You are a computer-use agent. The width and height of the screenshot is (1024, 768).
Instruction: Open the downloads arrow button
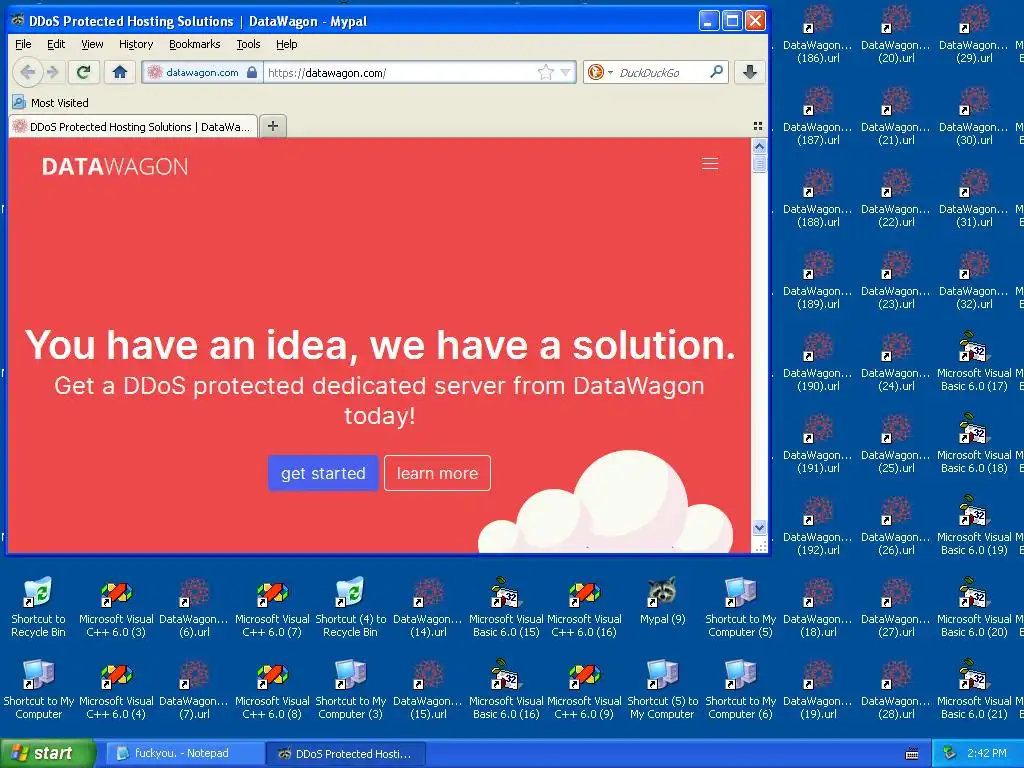(750, 72)
